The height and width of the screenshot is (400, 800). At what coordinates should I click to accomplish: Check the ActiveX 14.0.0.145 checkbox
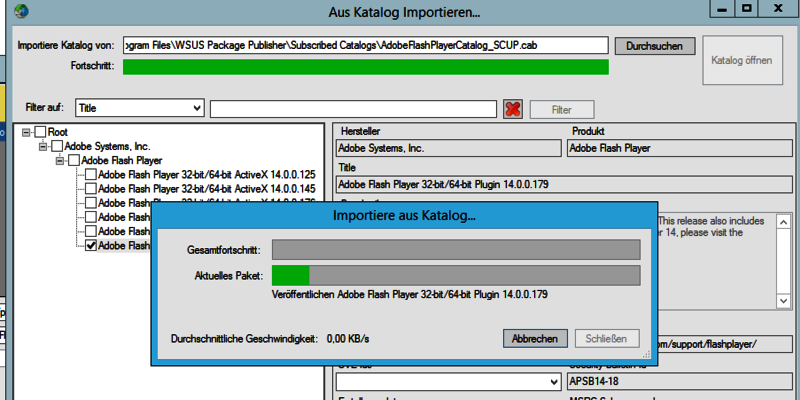(x=91, y=189)
